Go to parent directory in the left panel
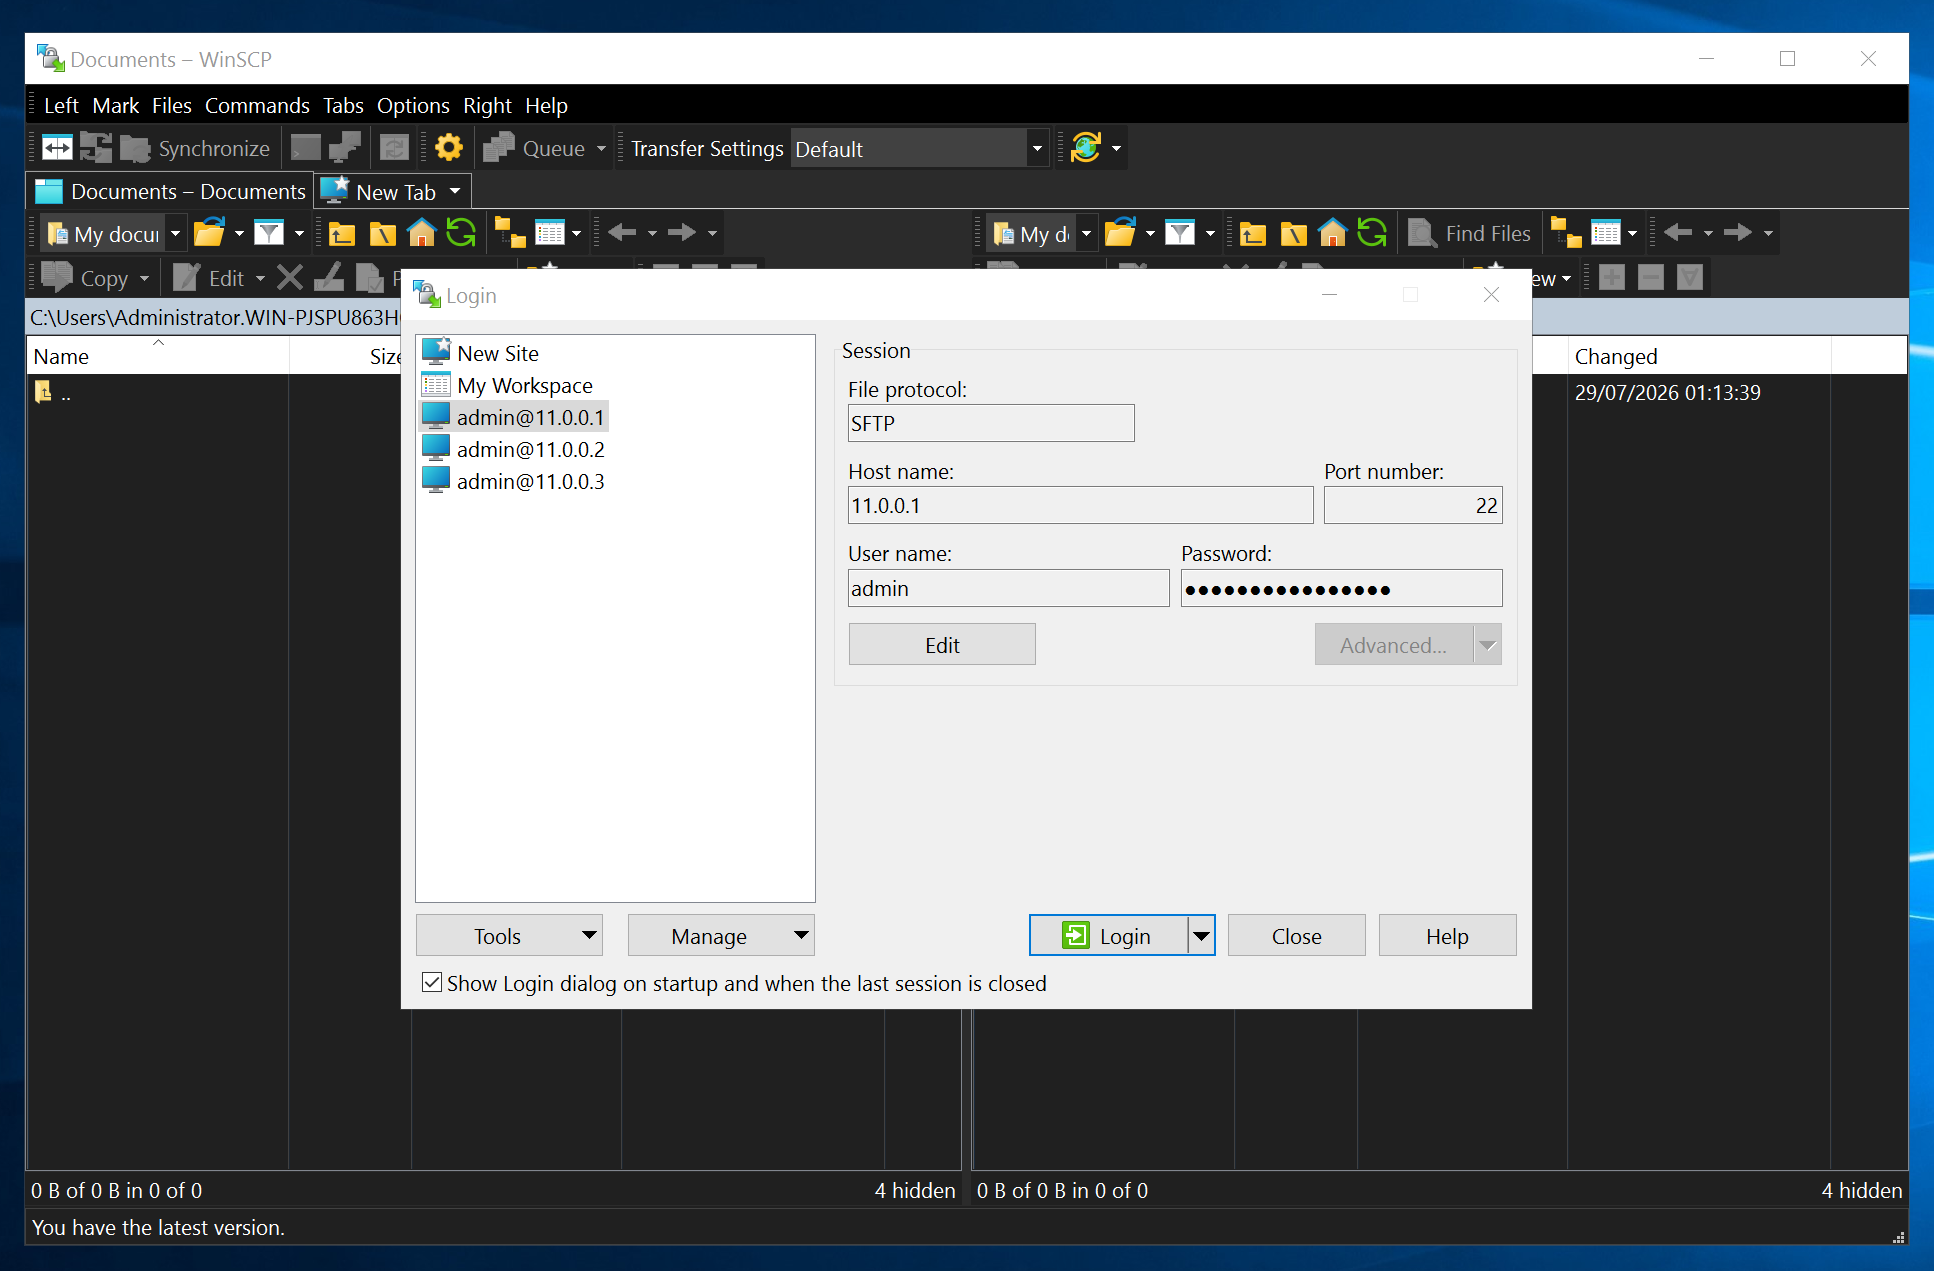The height and width of the screenshot is (1271, 1934). (x=342, y=233)
